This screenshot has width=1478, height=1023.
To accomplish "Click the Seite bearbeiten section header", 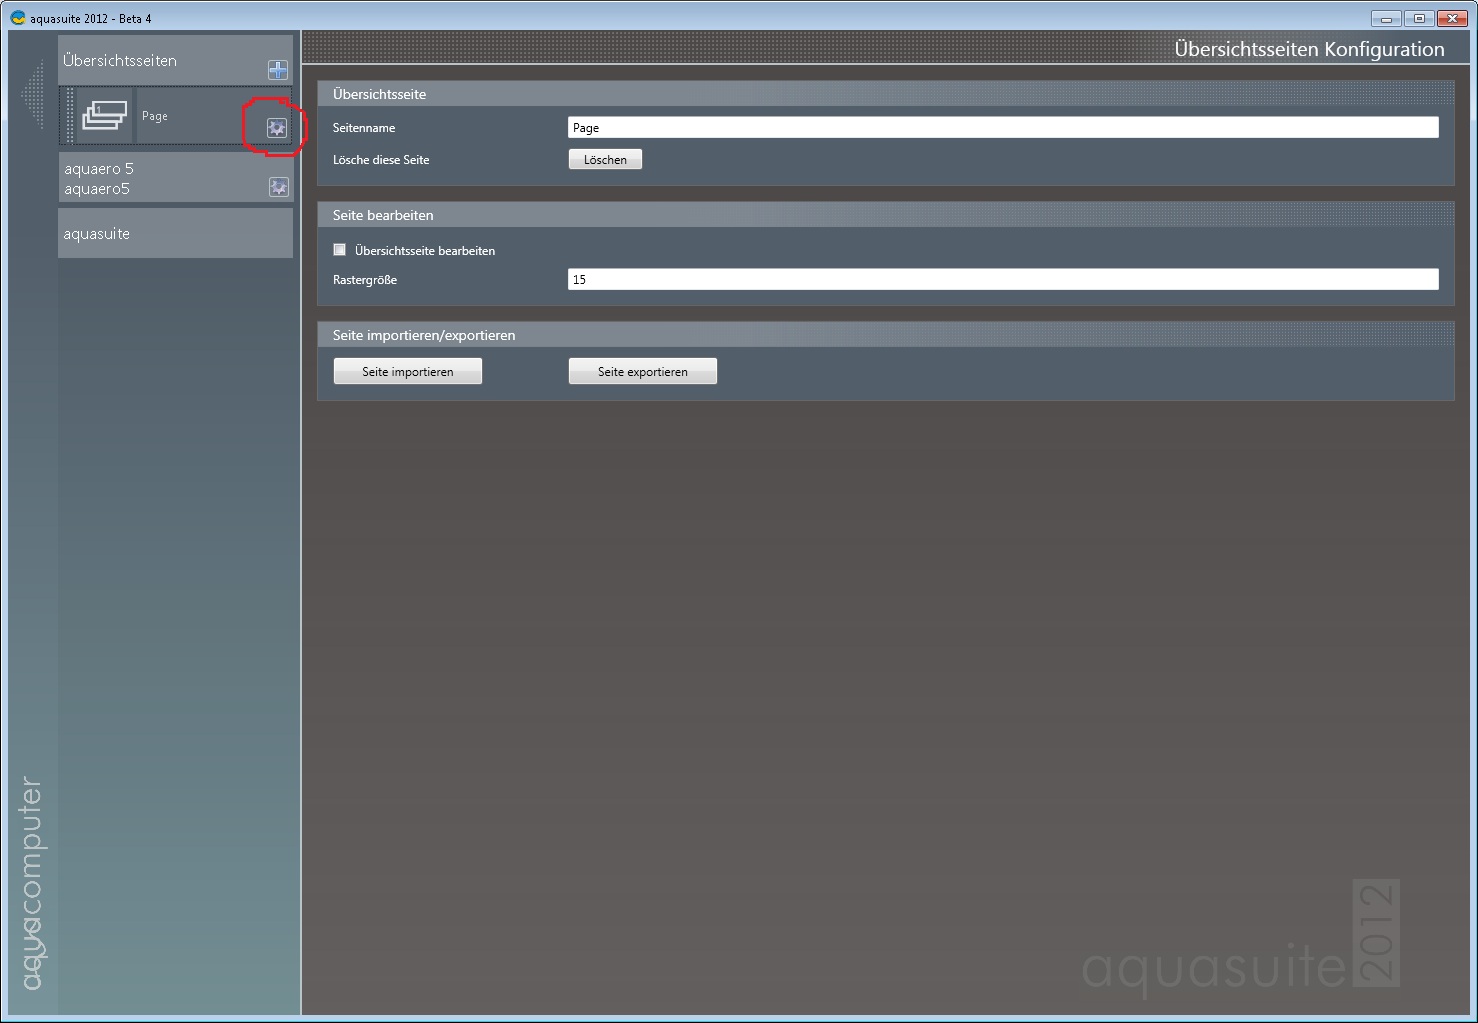I will pyautogui.click(x=885, y=215).
